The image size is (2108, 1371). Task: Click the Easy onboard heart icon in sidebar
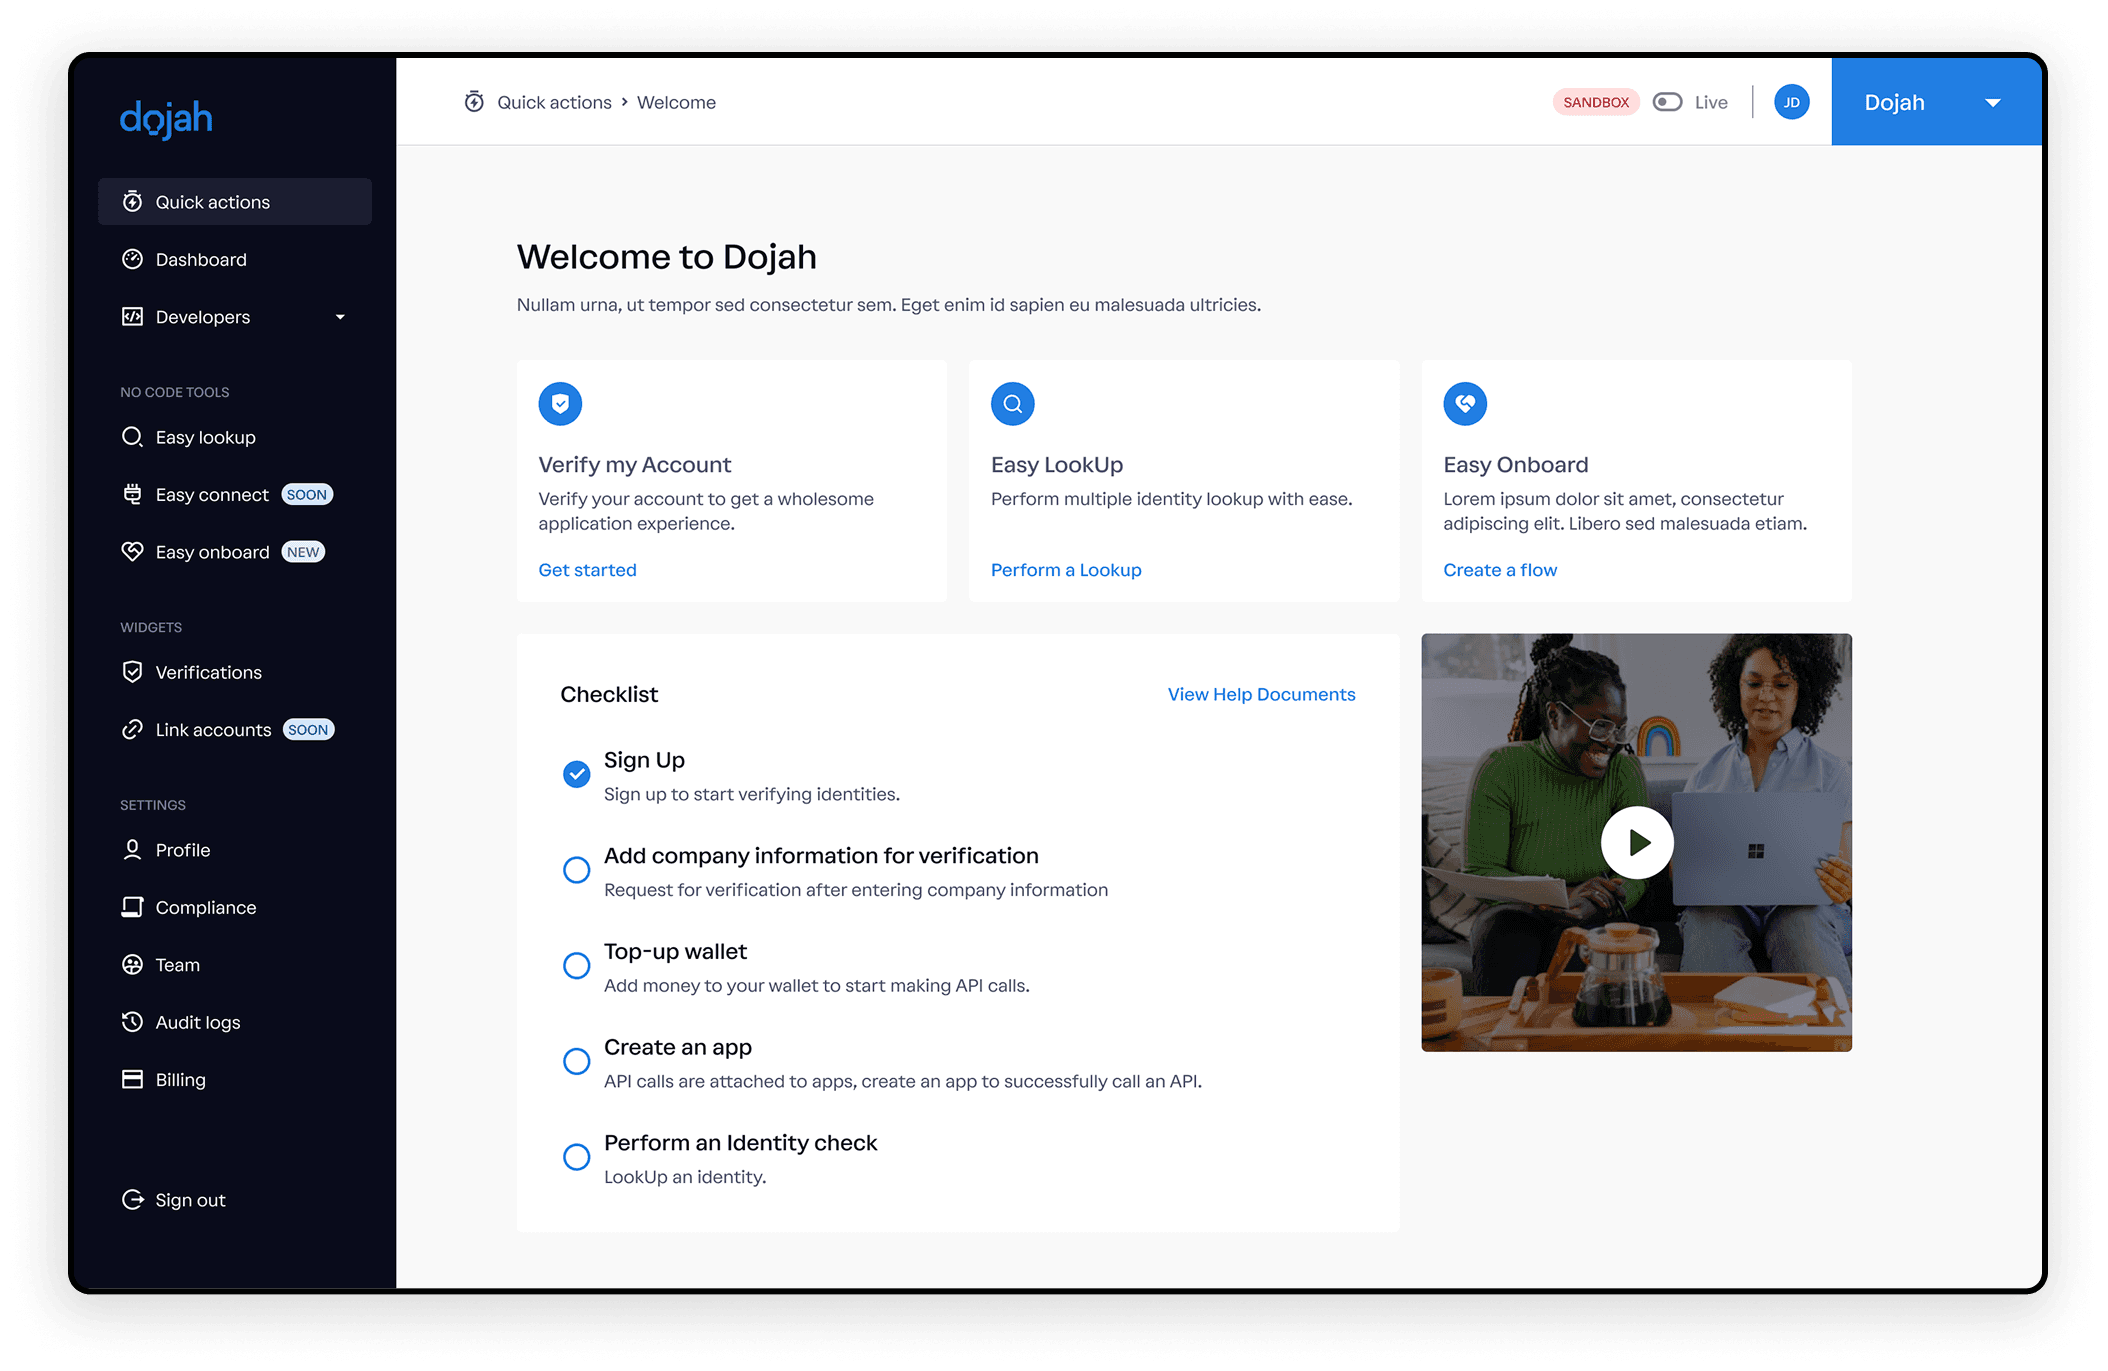tap(132, 552)
